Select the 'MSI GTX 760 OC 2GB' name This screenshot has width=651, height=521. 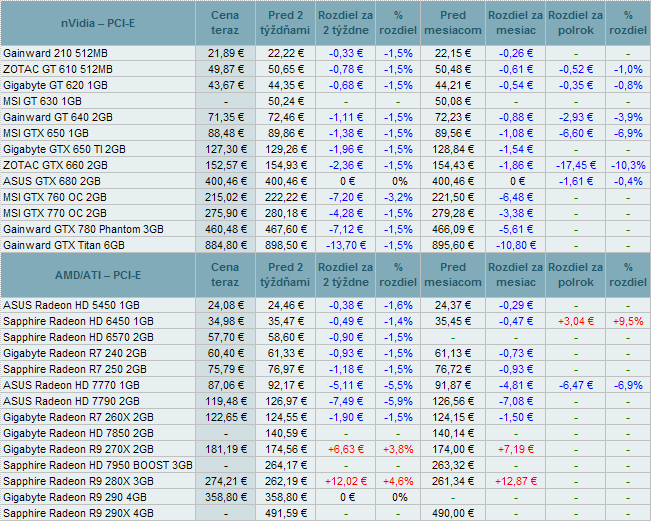[55, 197]
